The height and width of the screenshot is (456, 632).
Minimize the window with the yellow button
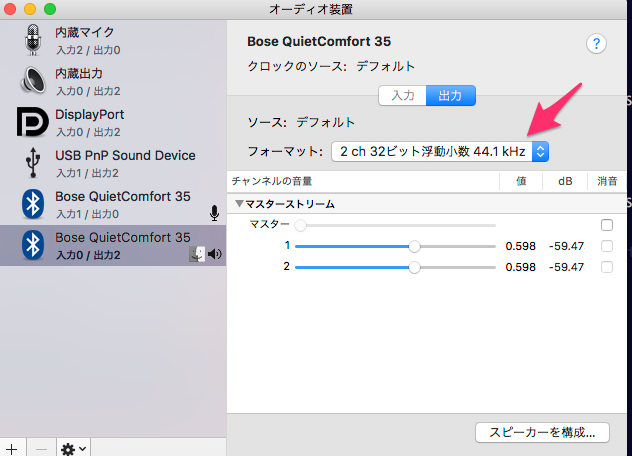[x=30, y=9]
